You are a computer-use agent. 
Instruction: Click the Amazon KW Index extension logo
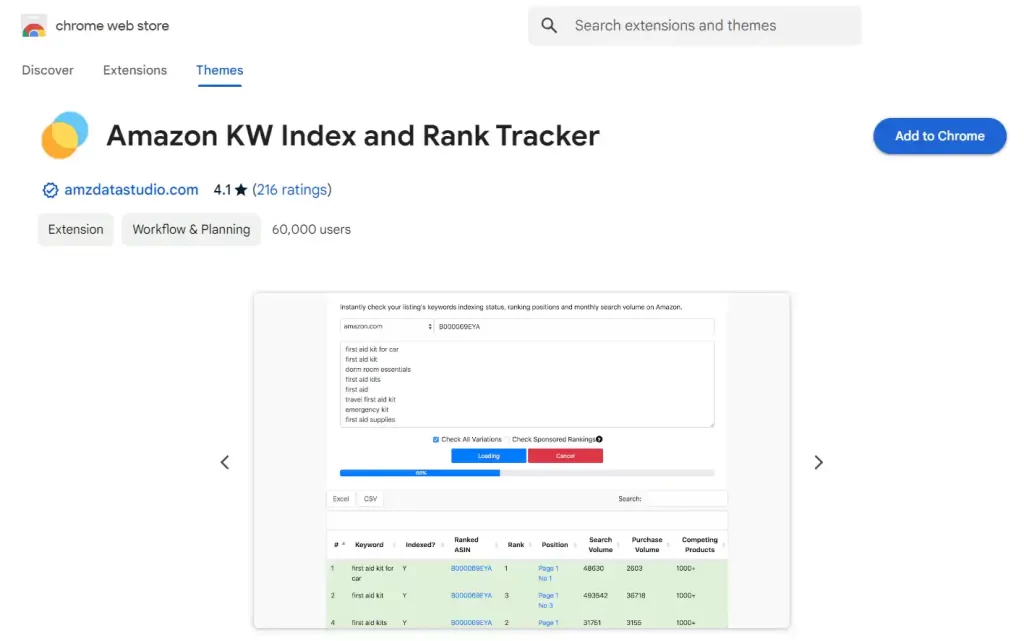click(x=64, y=135)
